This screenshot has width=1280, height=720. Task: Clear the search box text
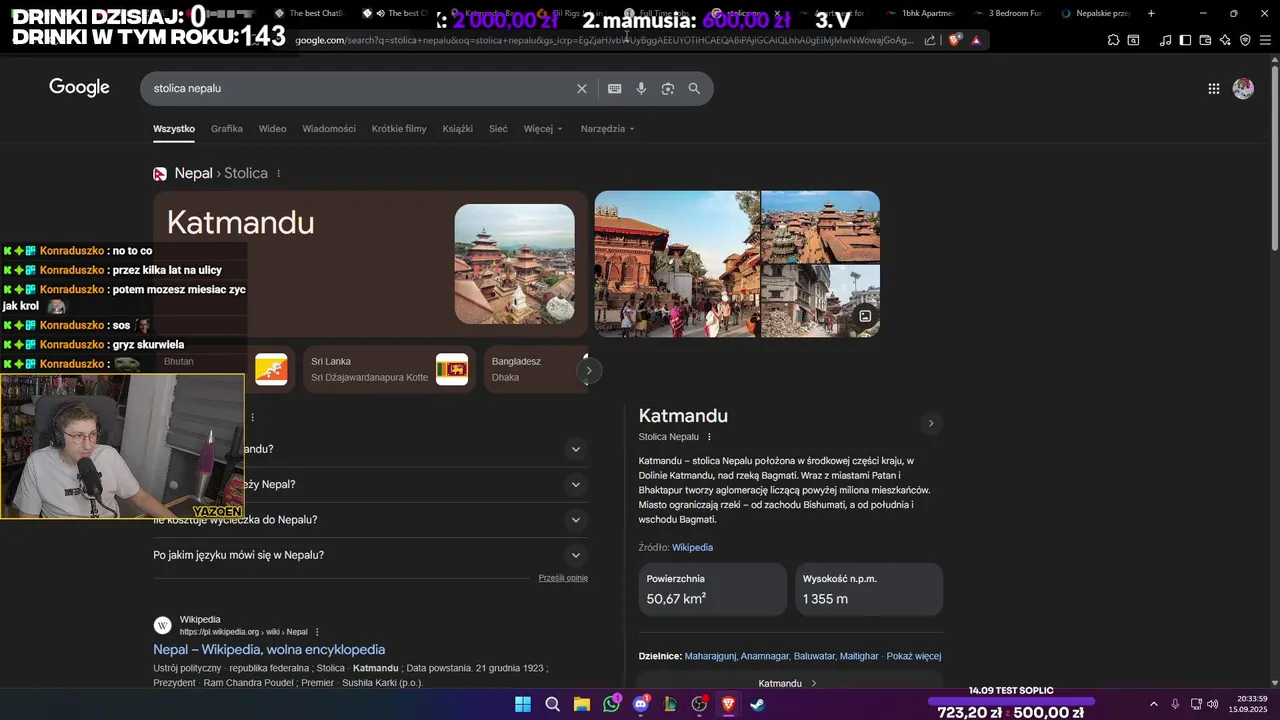point(582,89)
